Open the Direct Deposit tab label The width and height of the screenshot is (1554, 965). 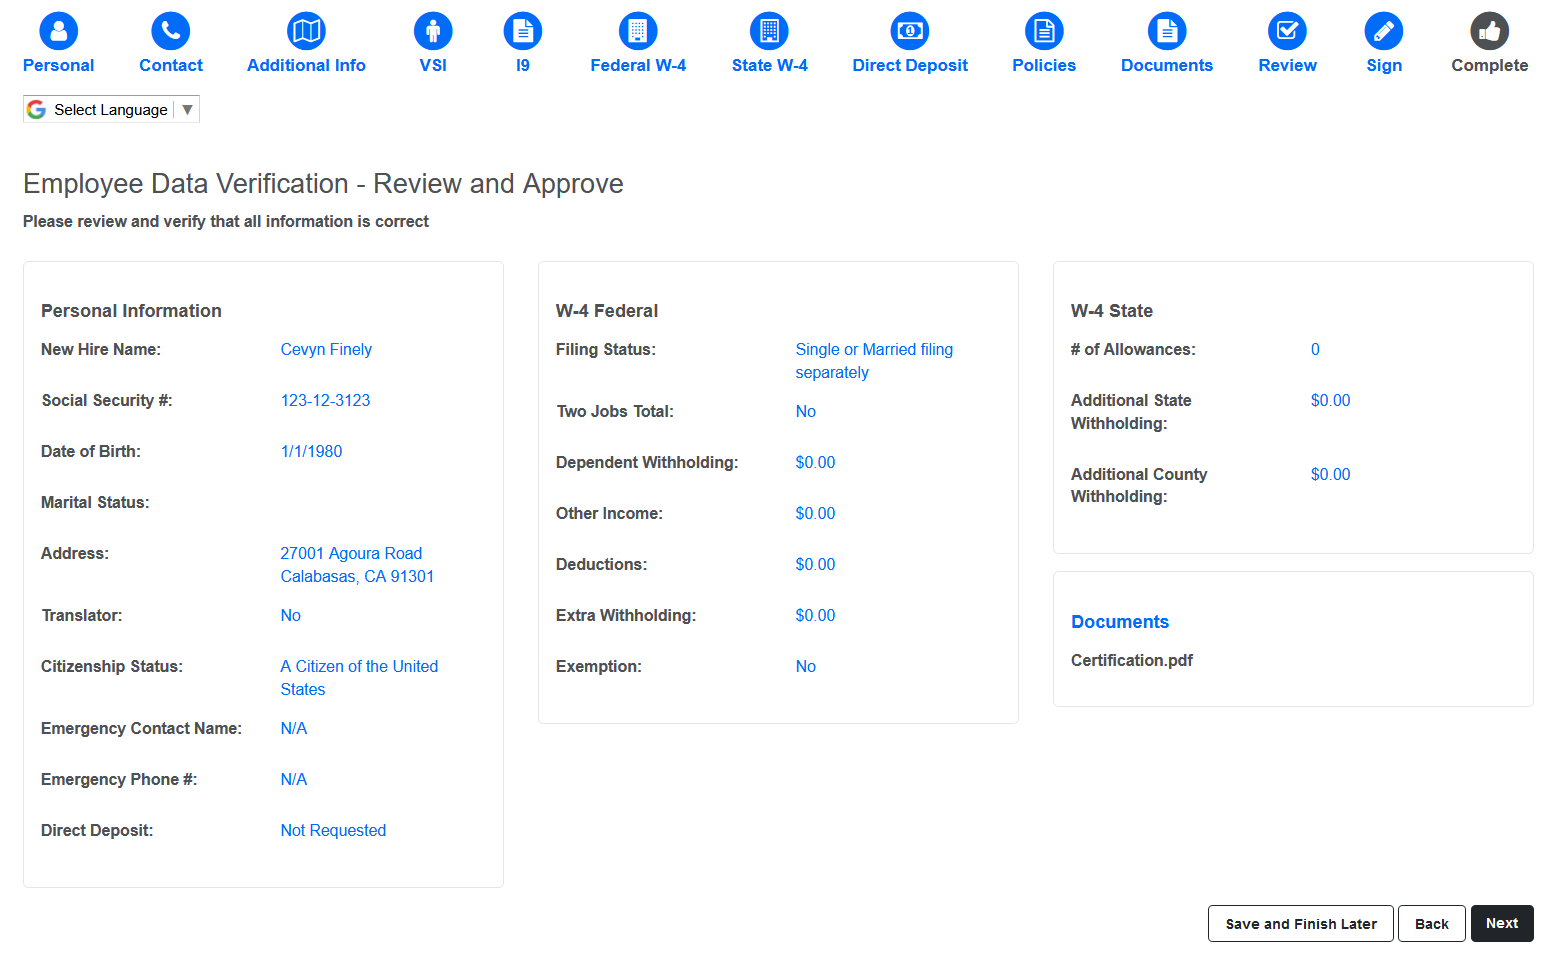910,65
